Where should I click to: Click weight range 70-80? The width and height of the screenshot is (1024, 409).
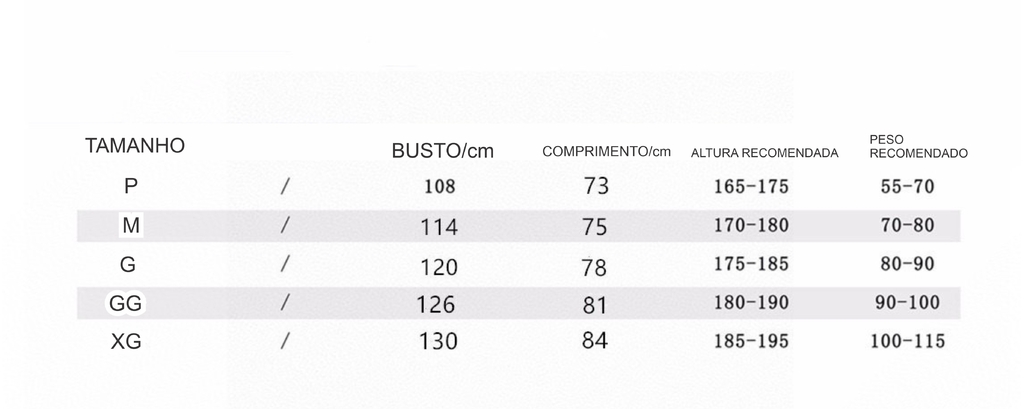pyautogui.click(x=908, y=225)
